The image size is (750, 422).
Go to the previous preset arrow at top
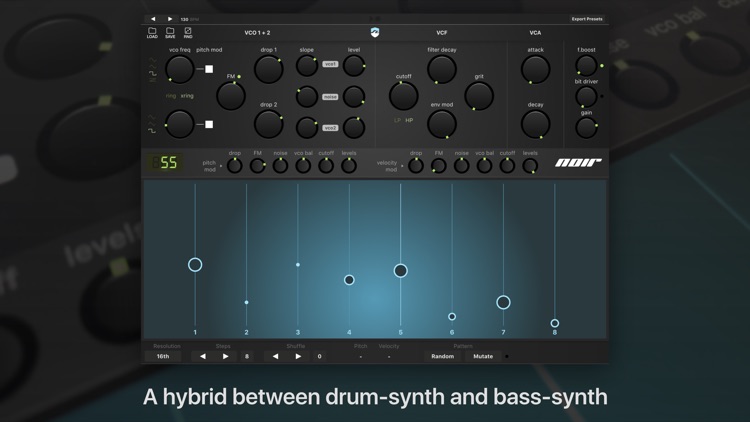pyautogui.click(x=153, y=19)
